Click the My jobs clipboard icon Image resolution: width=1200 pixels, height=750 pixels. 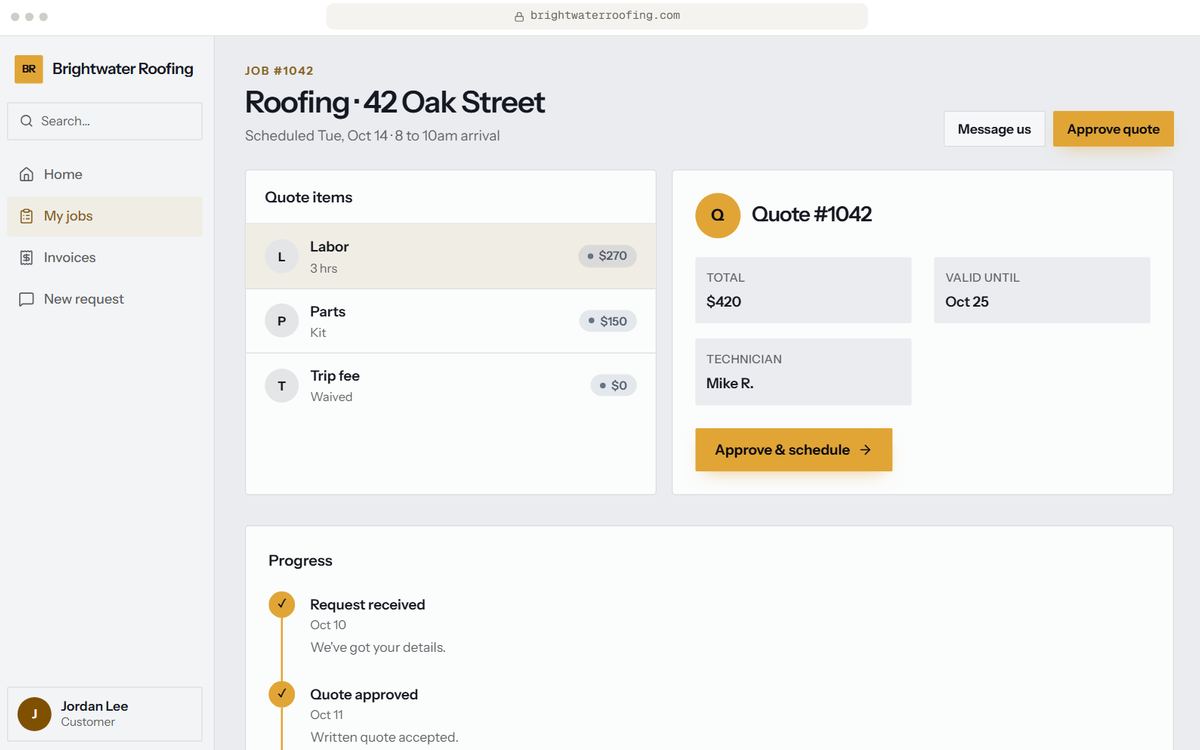[27, 216]
